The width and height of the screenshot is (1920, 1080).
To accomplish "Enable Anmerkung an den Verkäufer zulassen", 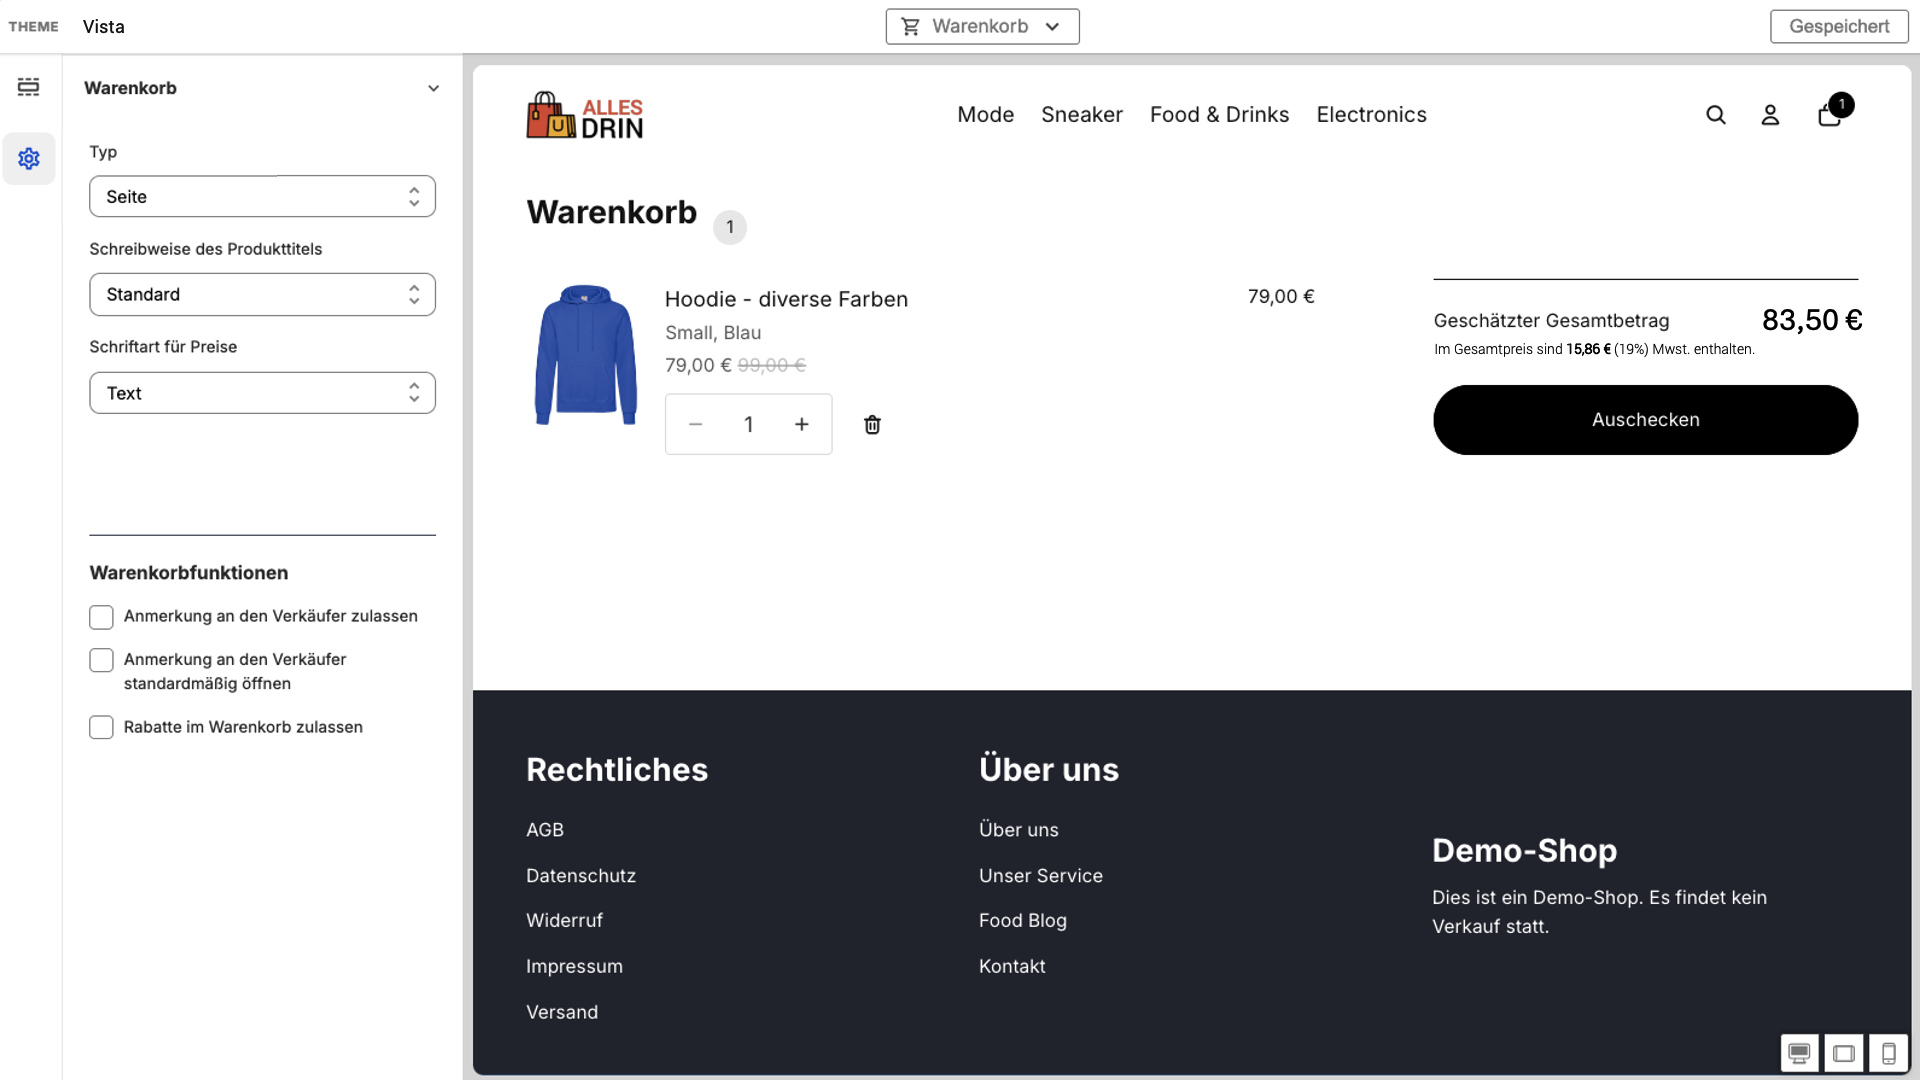I will [101, 617].
